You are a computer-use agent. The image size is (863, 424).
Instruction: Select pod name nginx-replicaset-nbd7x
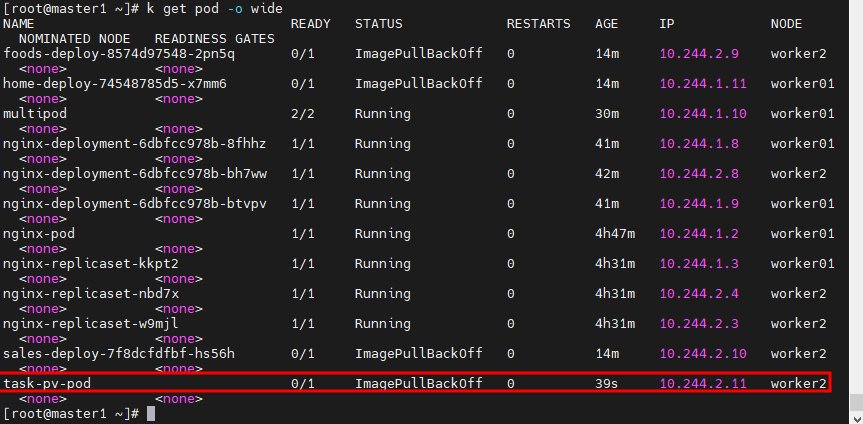pyautogui.click(x=91, y=293)
